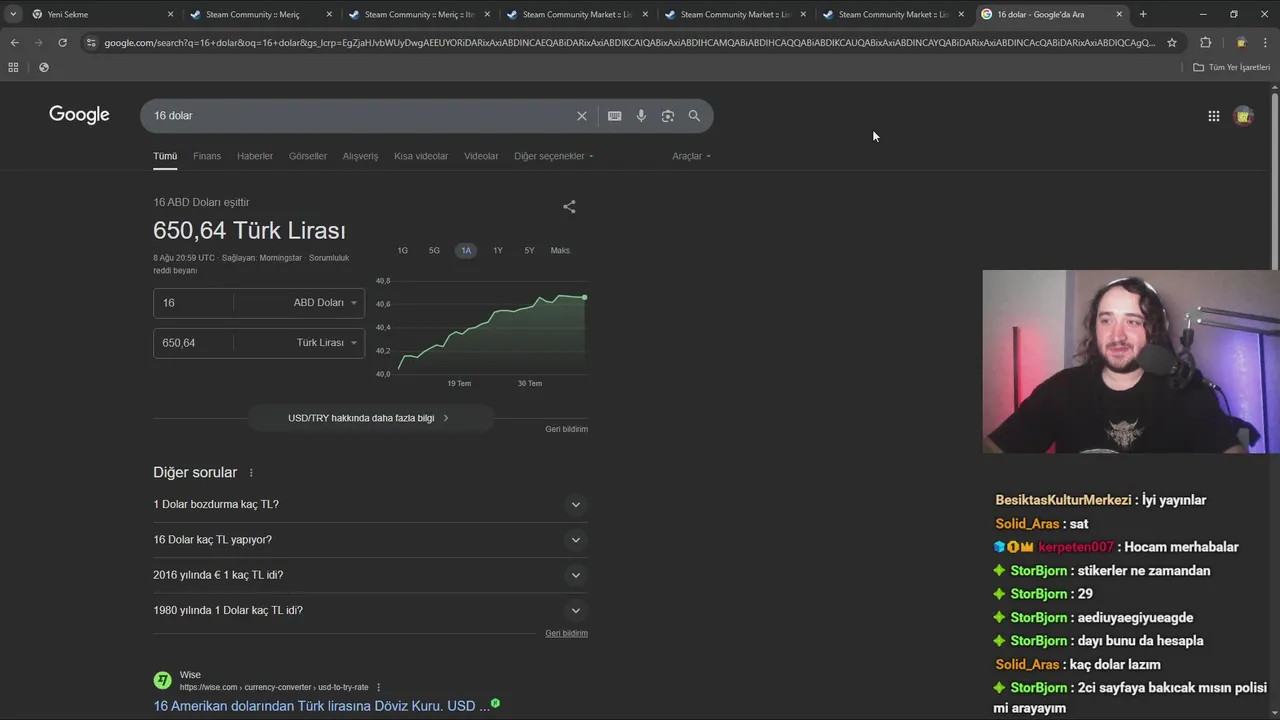The image size is (1280, 720).
Task: Click the 16 dollar amount field
Action: point(196,303)
